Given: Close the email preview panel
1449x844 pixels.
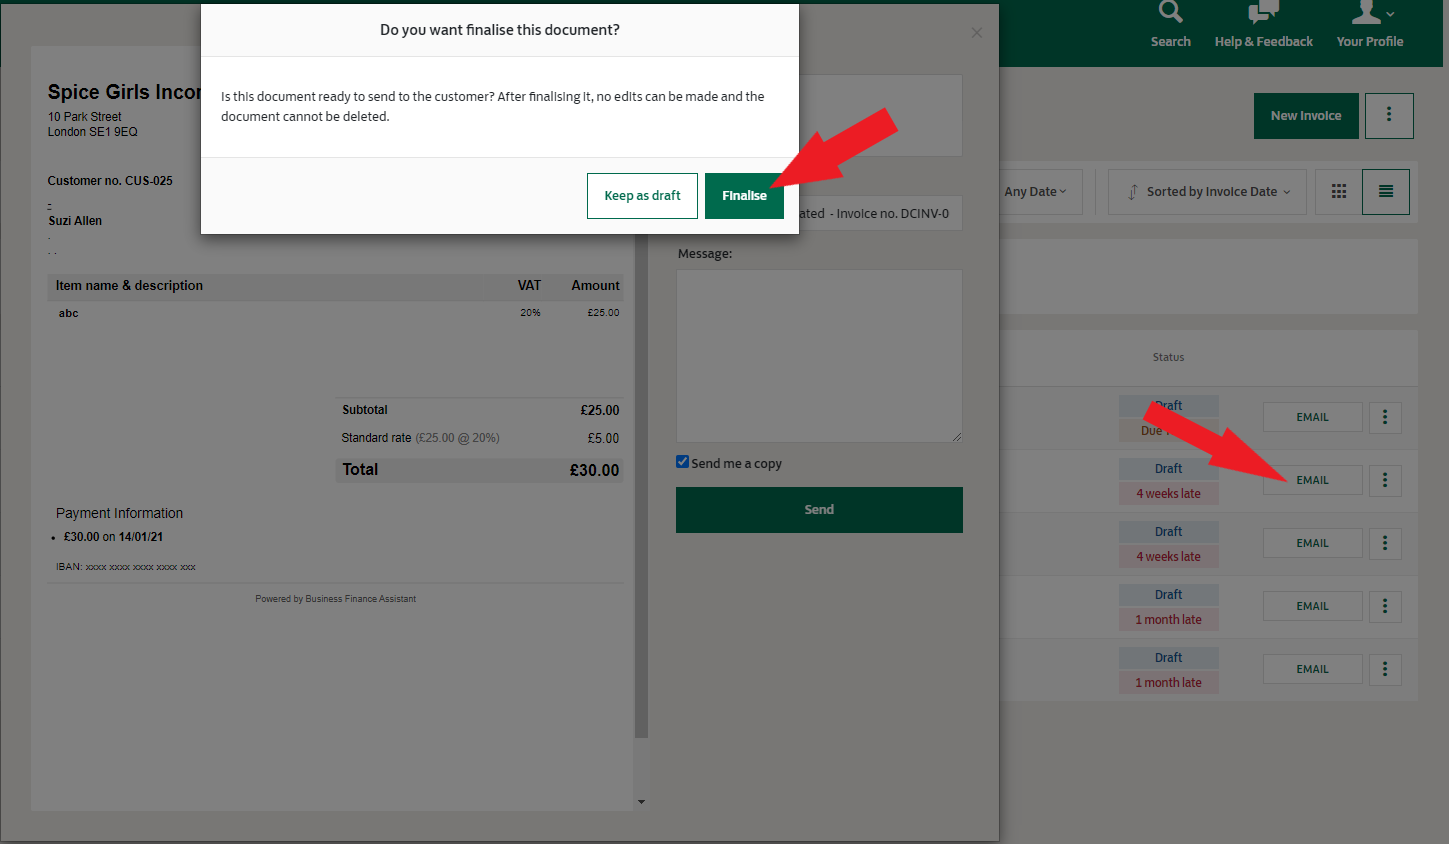Looking at the screenshot, I should (976, 33).
